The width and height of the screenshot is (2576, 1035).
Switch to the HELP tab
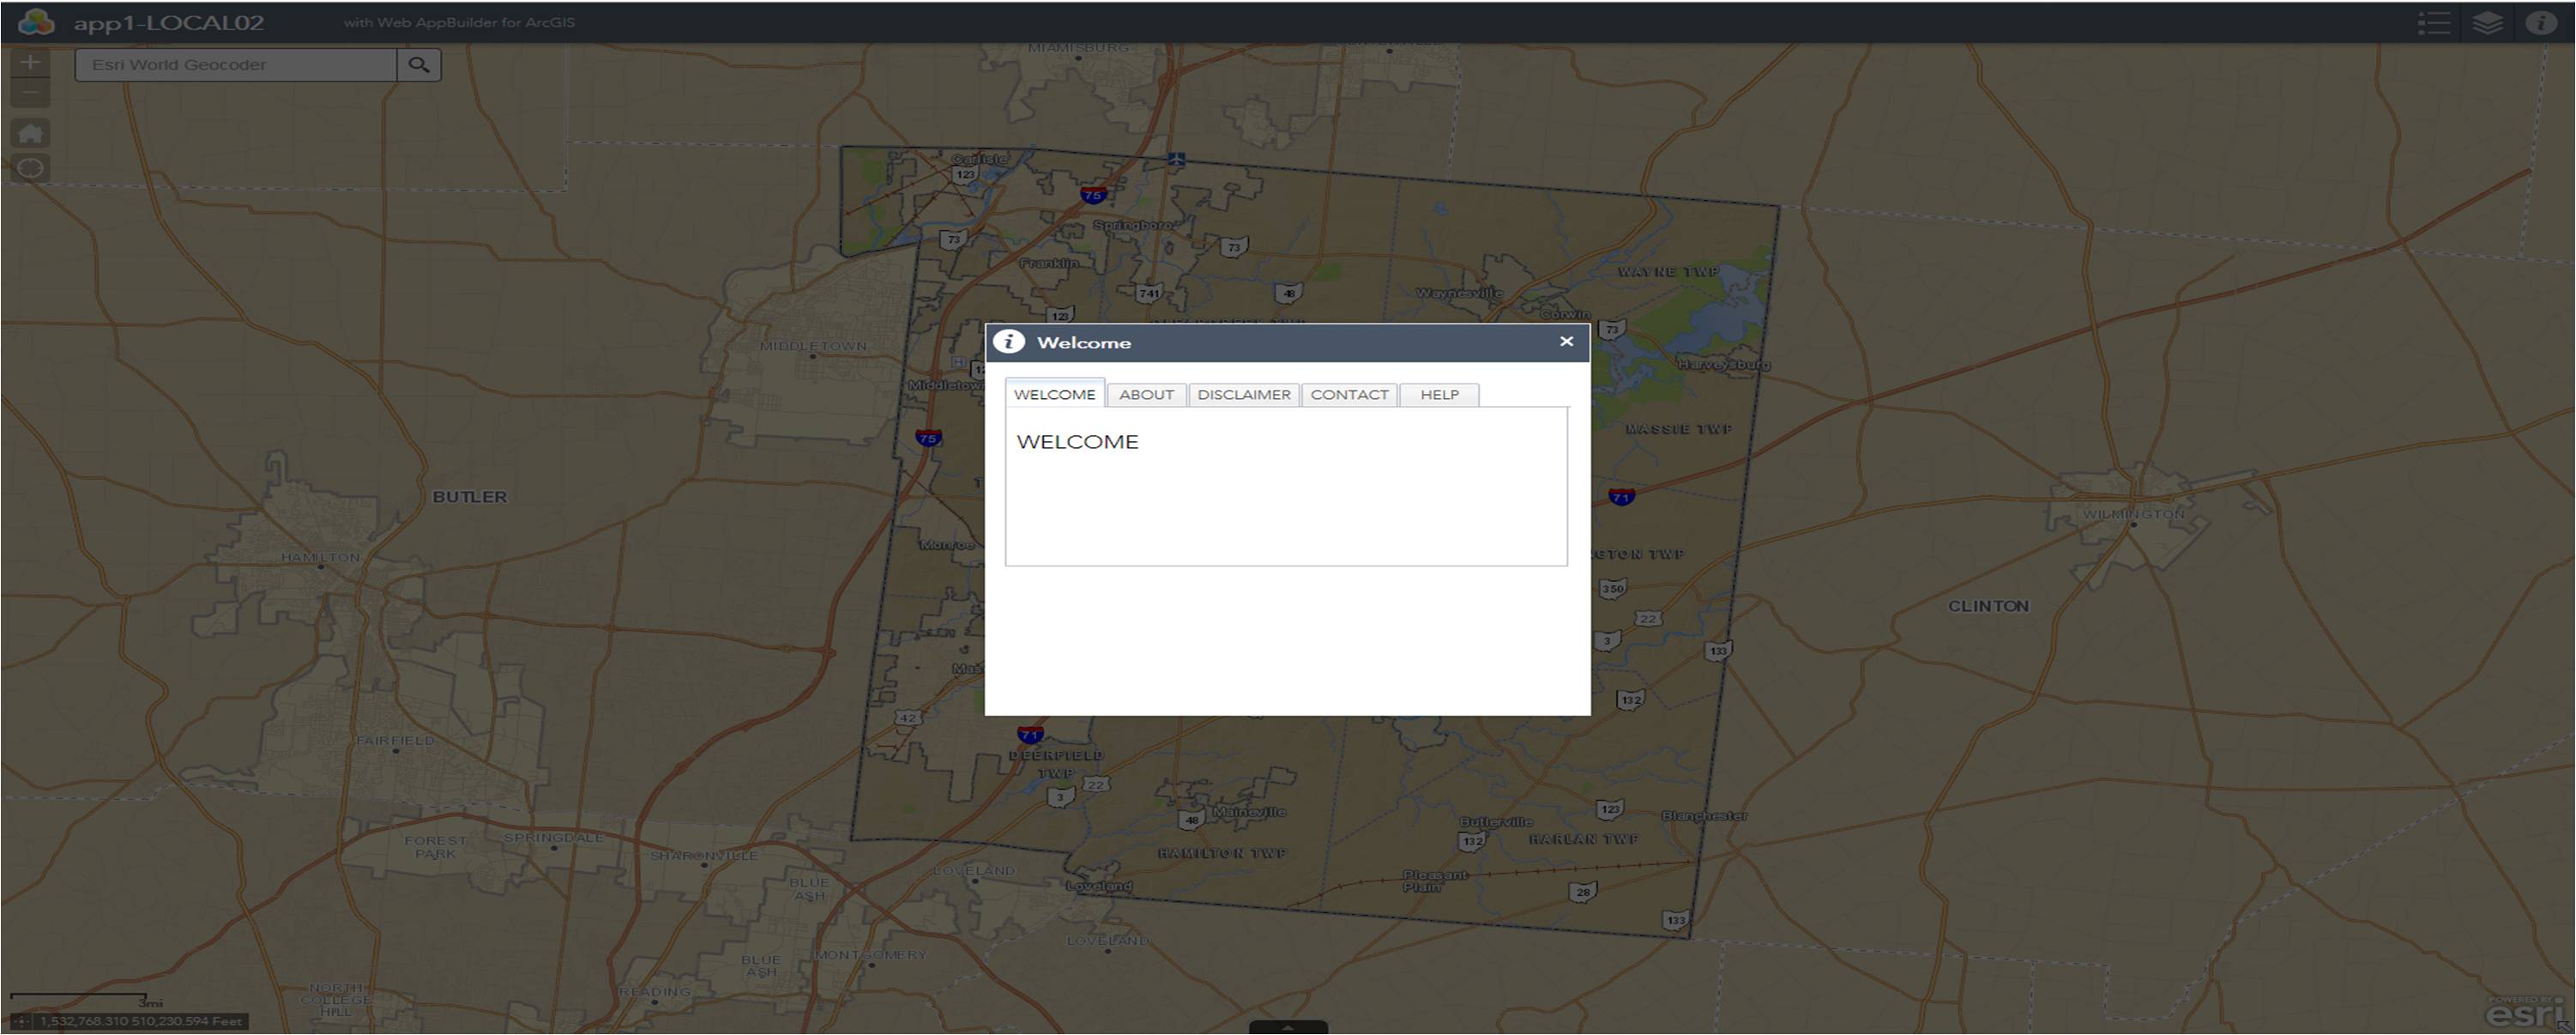click(1439, 394)
